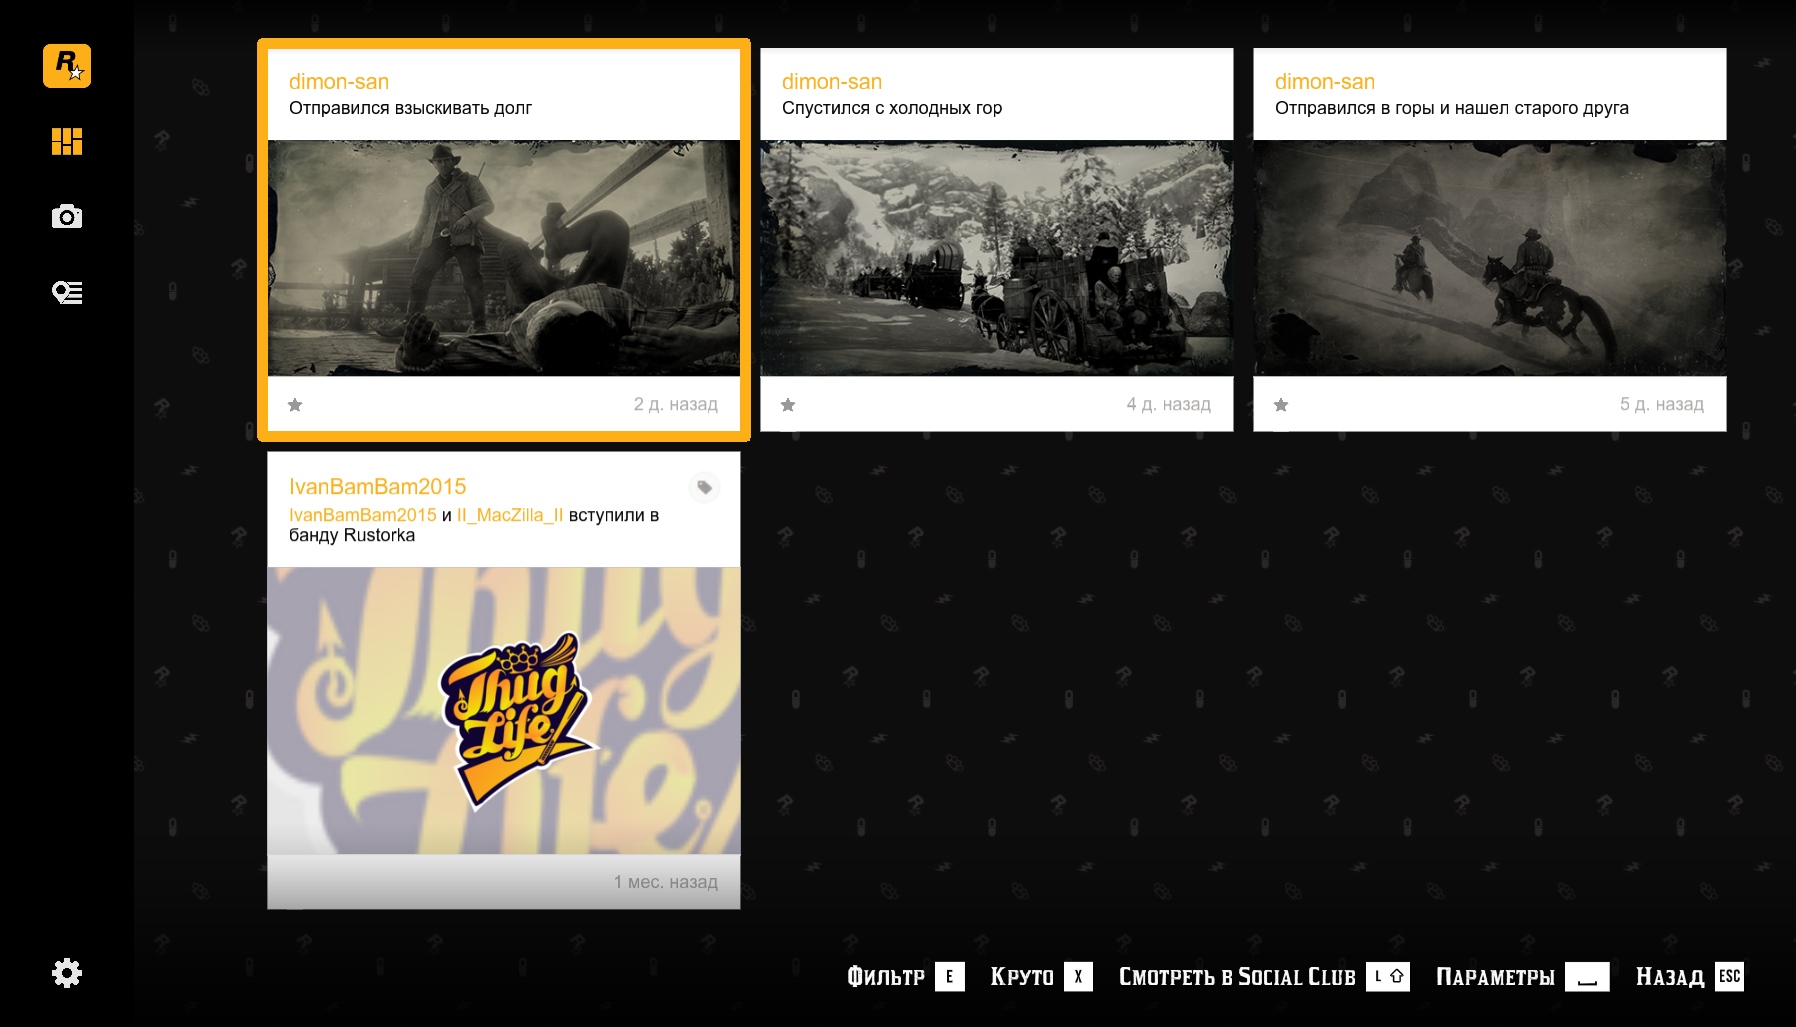Go back with Назад button

pyautogui.click(x=1689, y=977)
